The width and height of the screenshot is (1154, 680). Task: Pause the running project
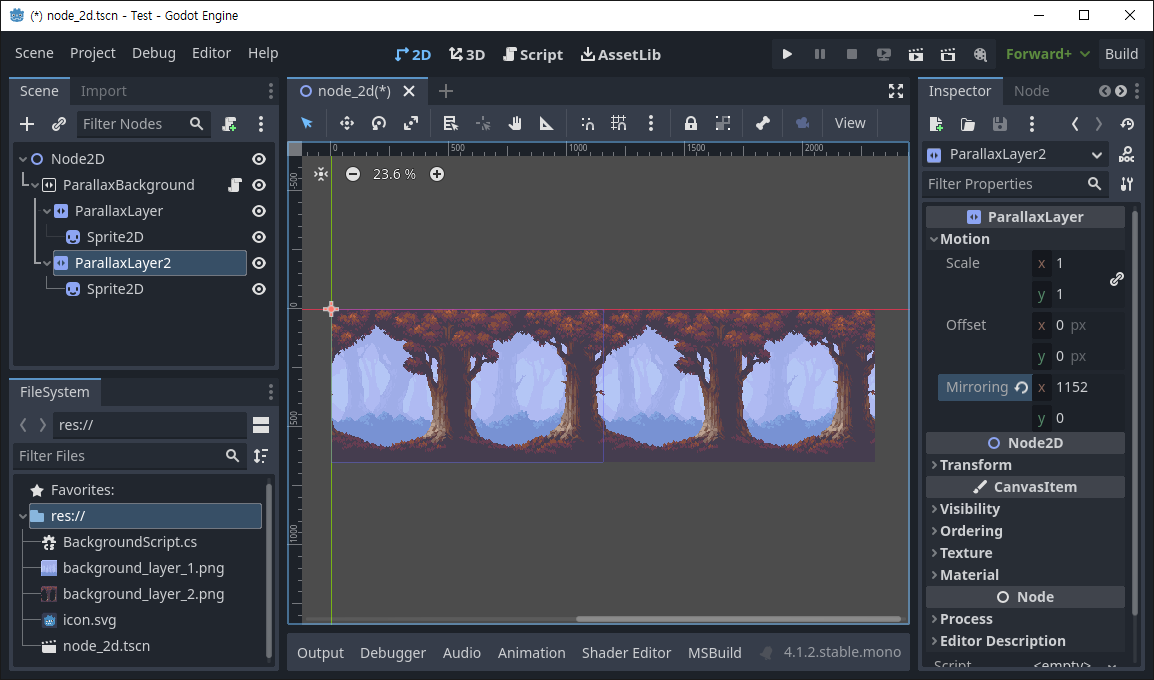(819, 54)
